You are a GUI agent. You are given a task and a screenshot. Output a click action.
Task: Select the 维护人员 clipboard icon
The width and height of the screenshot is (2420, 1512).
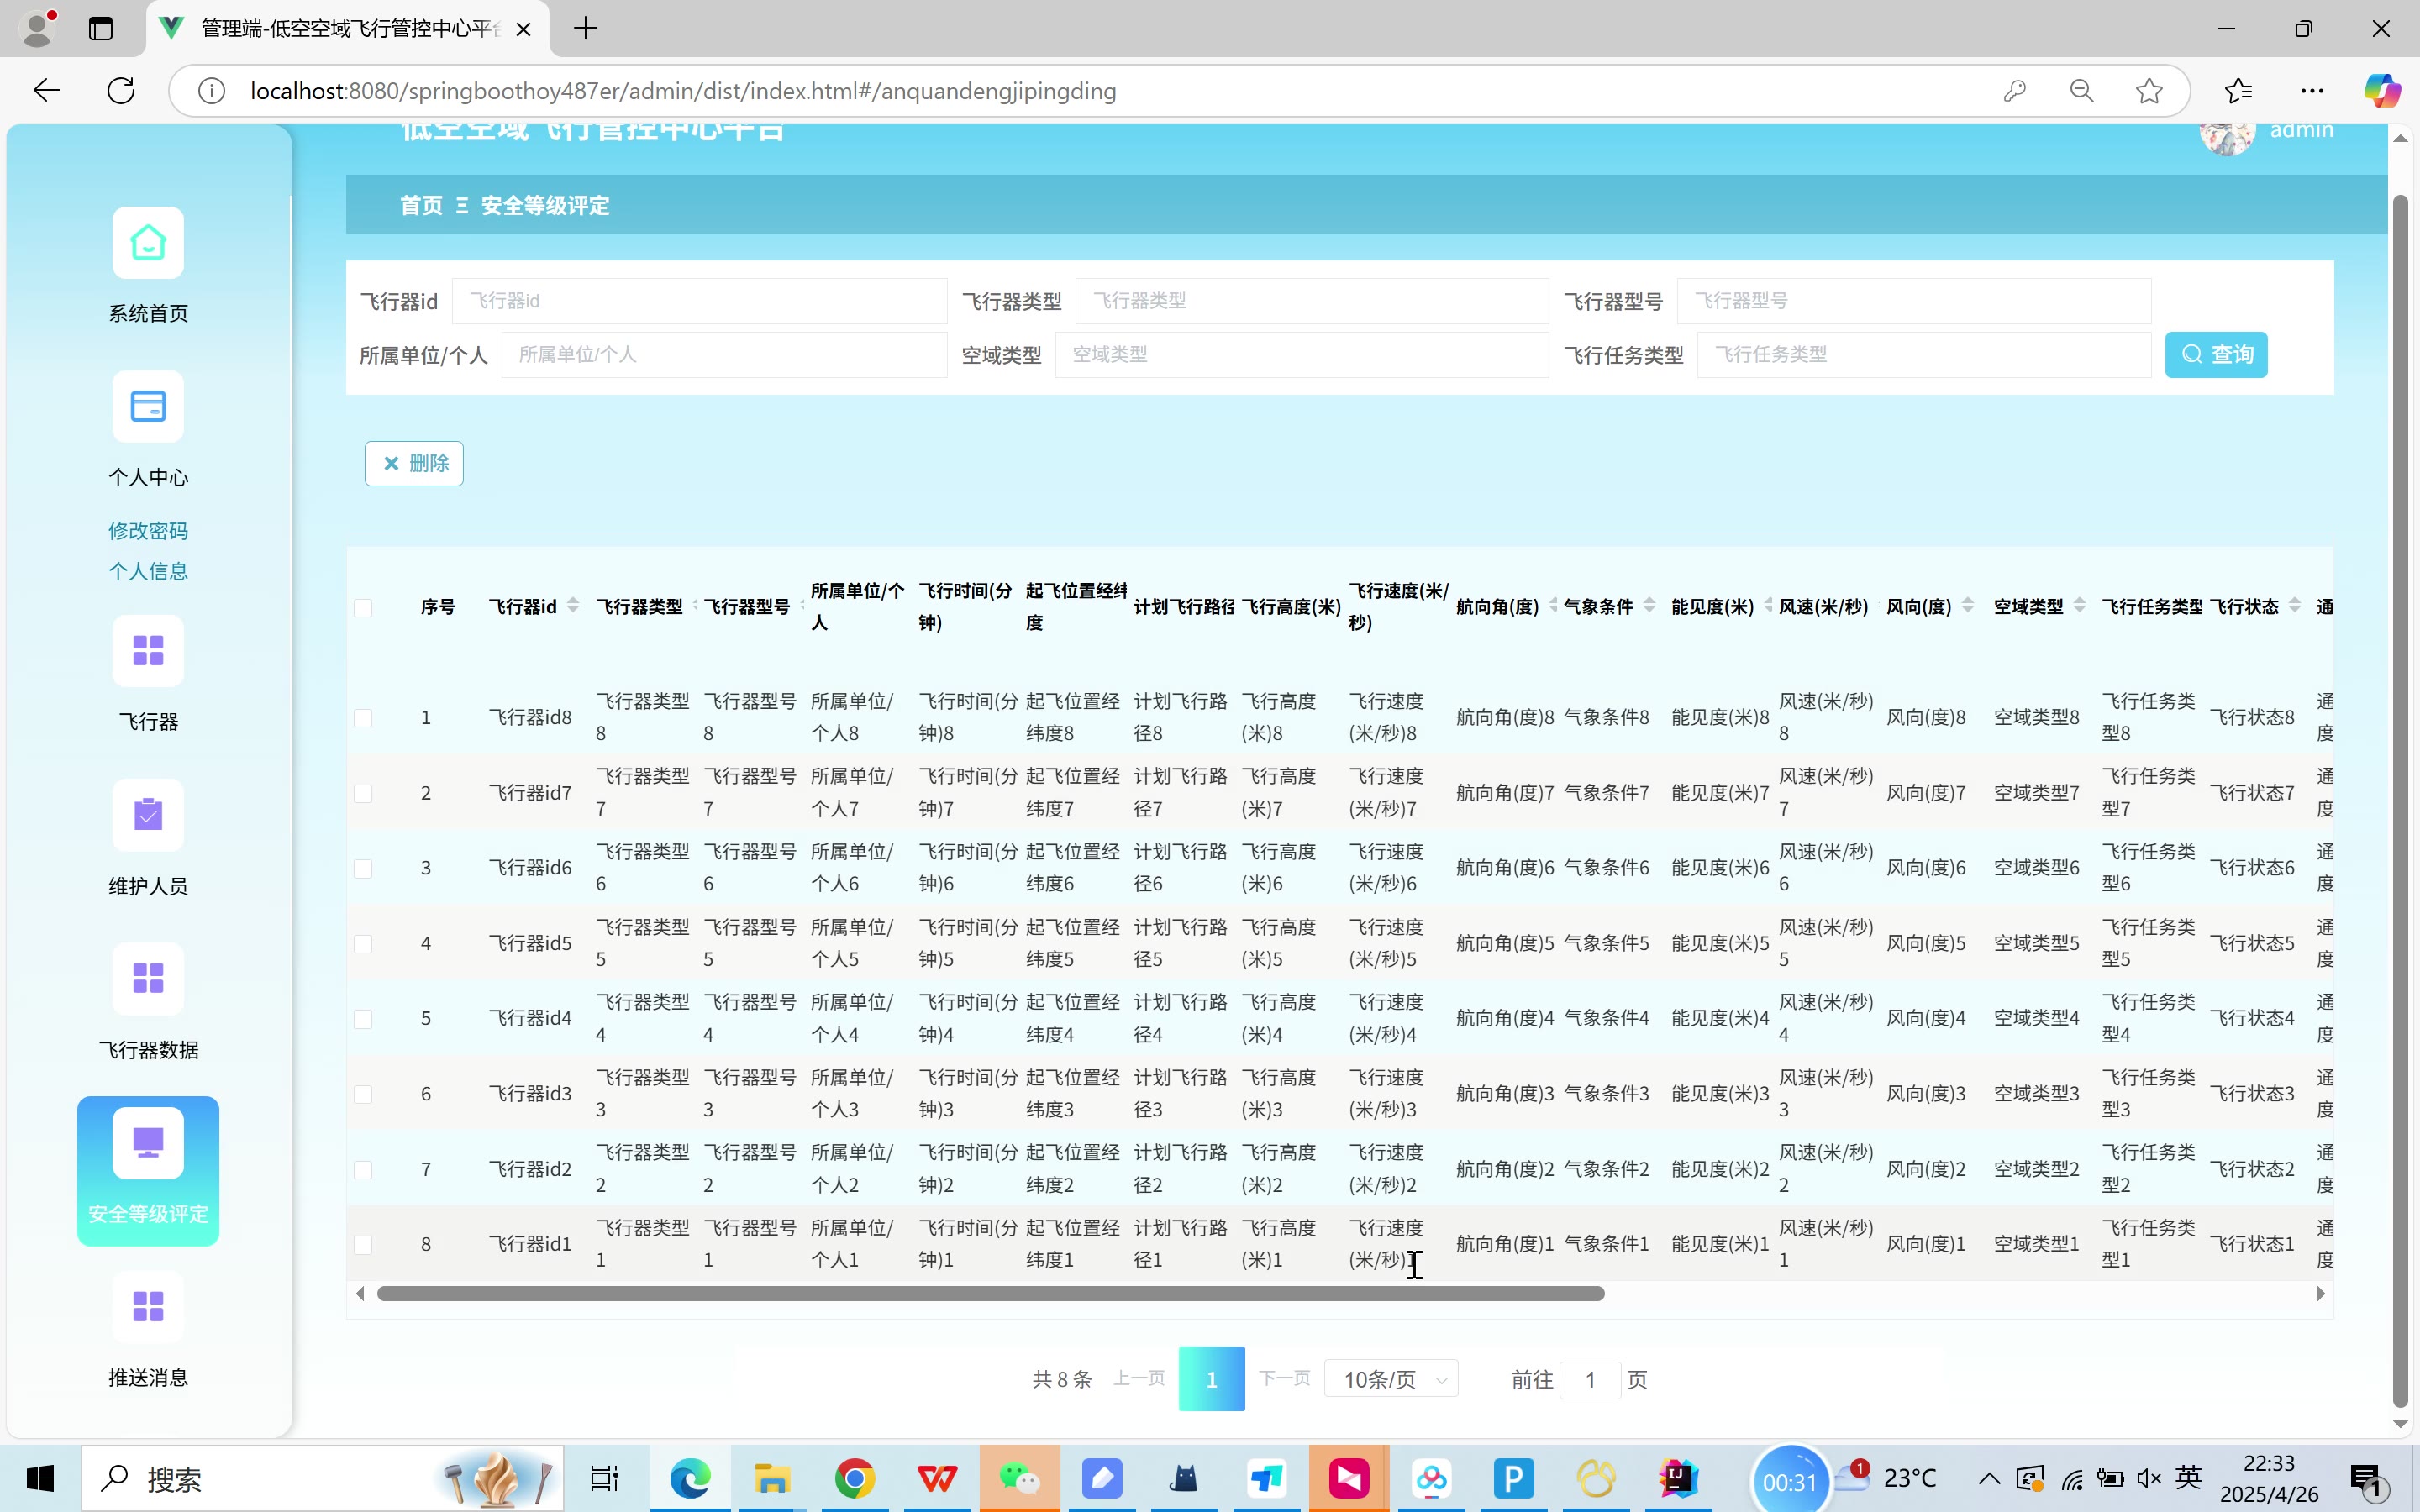pyautogui.click(x=148, y=815)
